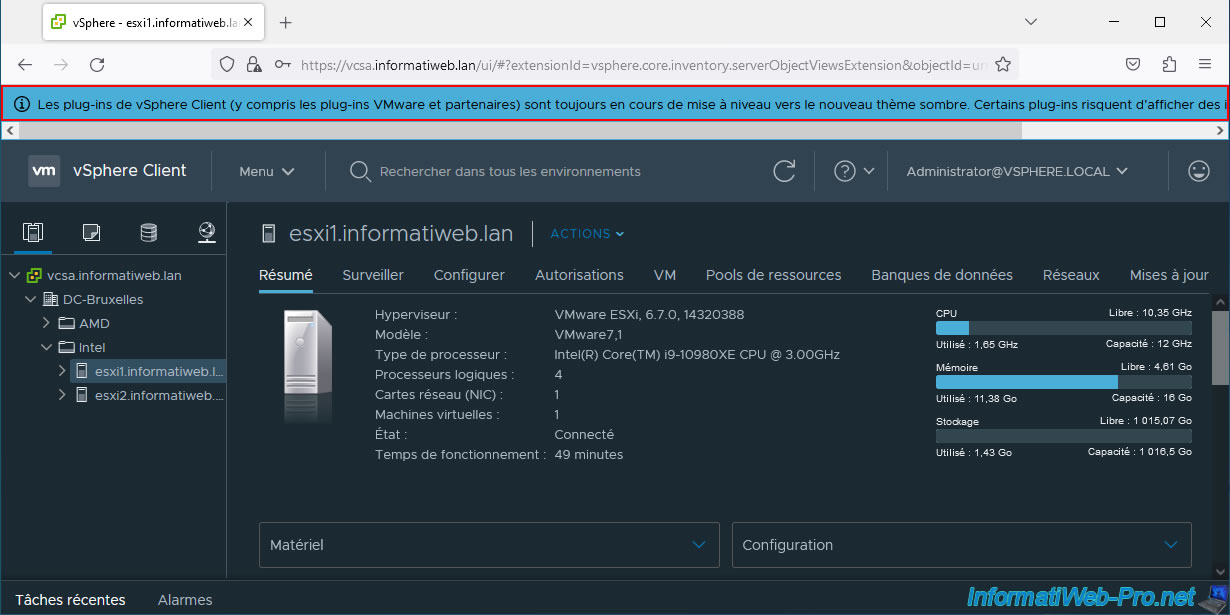Screen dimensions: 1230x615
Task: Open the Storage inventory view icon
Action: click(149, 233)
